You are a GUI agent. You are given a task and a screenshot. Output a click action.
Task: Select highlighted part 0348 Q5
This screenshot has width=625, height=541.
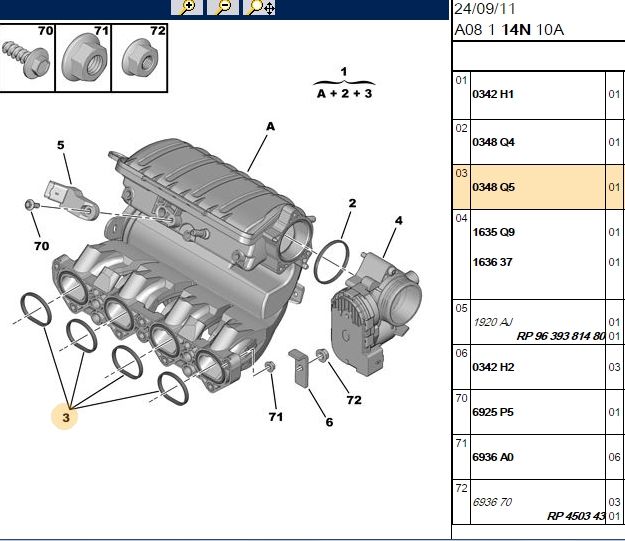pos(493,187)
